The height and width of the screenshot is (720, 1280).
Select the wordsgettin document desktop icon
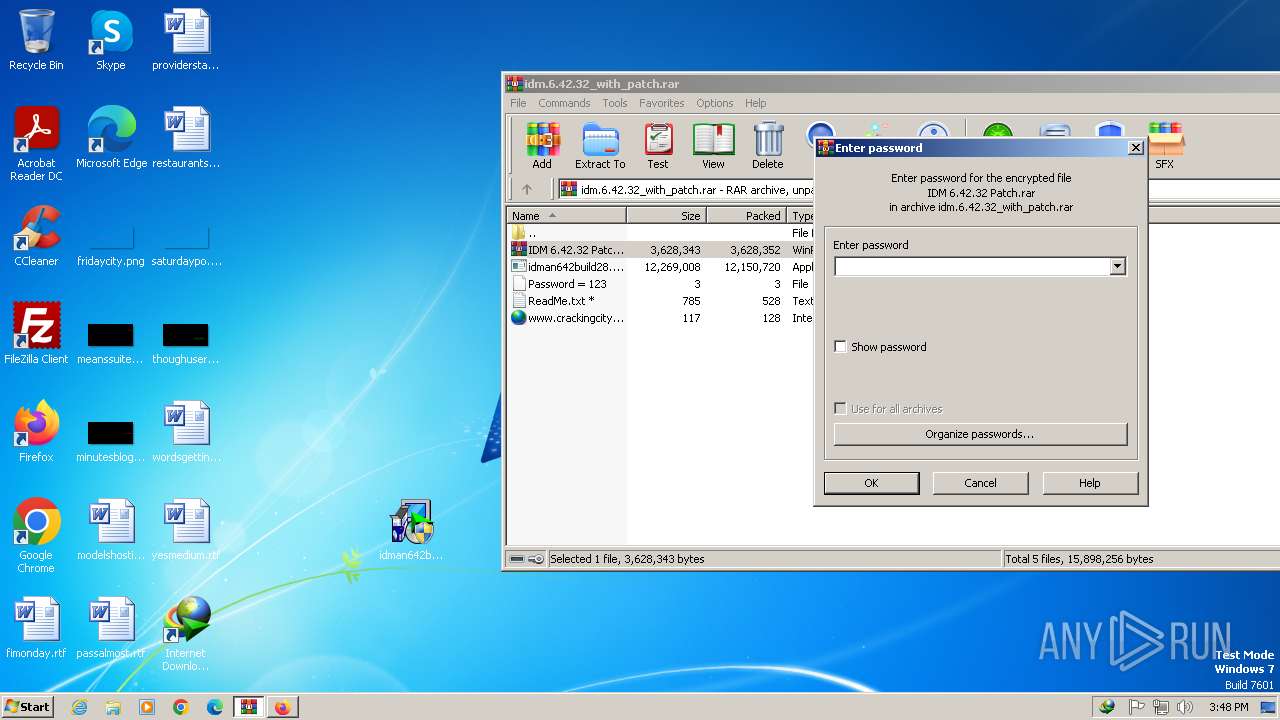point(186,432)
